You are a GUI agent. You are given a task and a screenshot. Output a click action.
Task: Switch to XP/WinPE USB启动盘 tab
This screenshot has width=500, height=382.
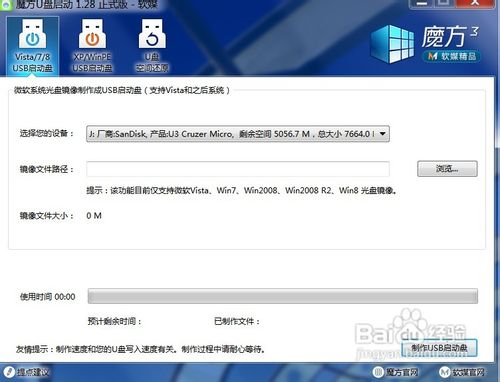92,46
